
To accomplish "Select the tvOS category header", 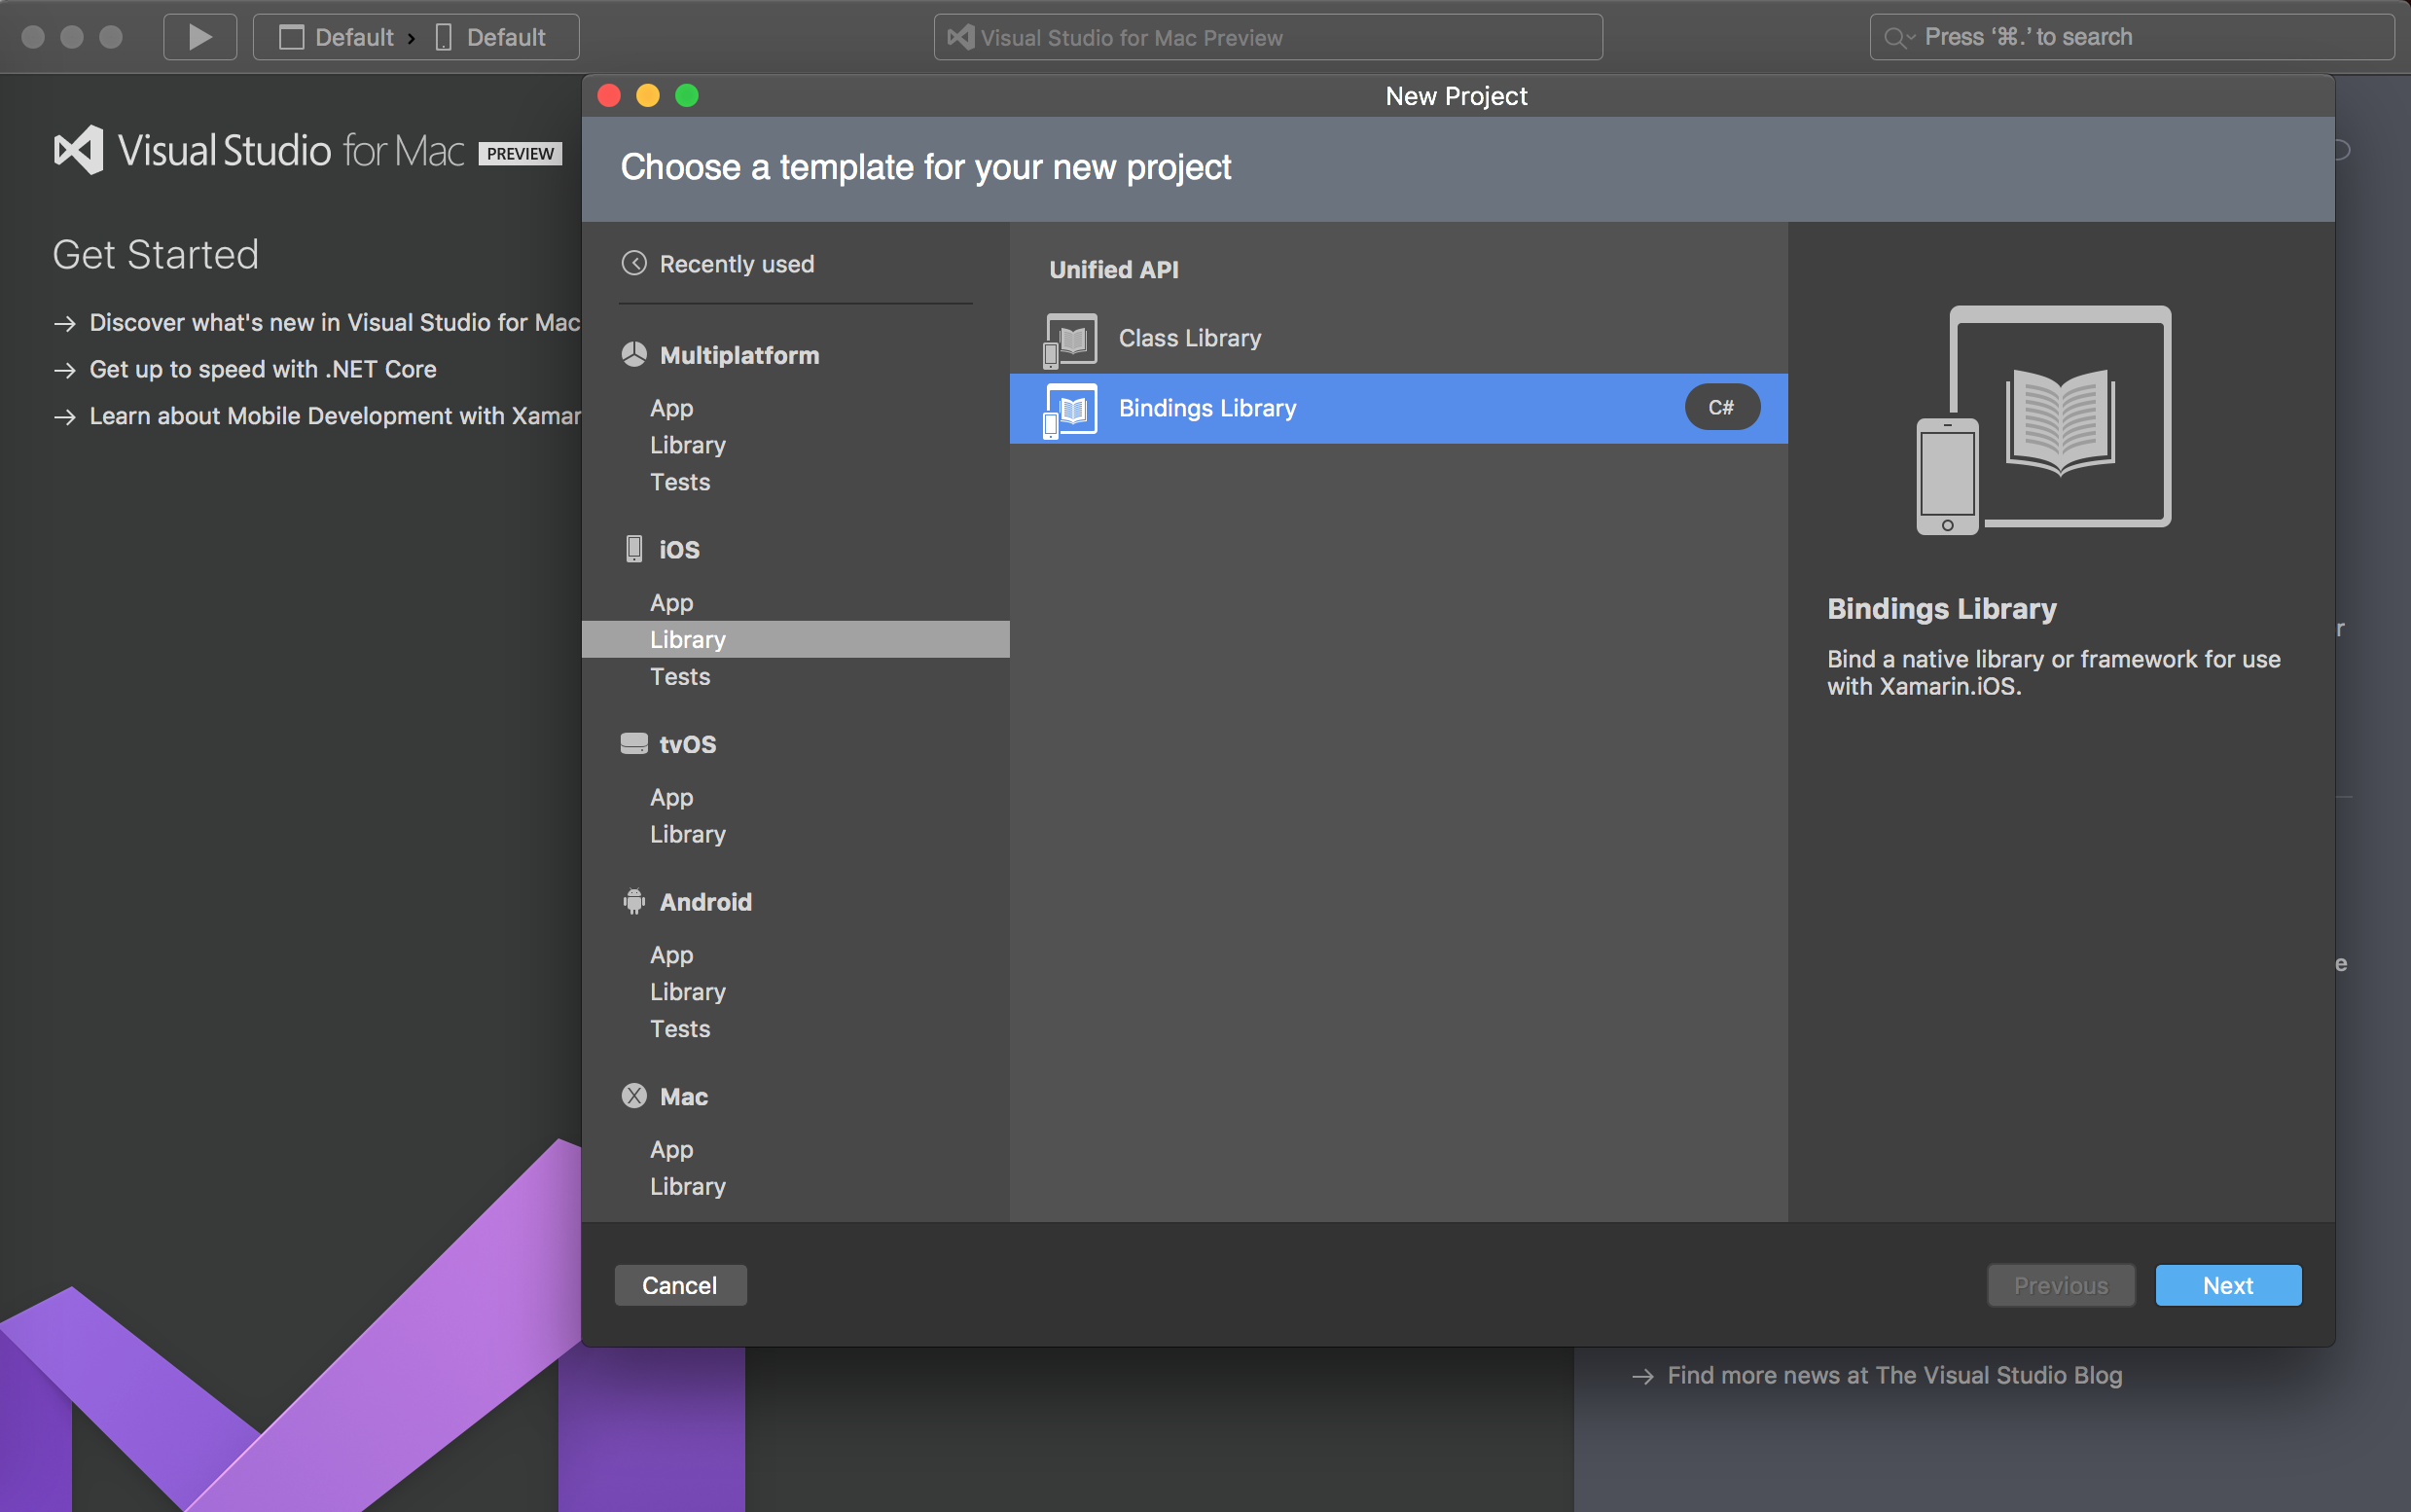I will (687, 744).
